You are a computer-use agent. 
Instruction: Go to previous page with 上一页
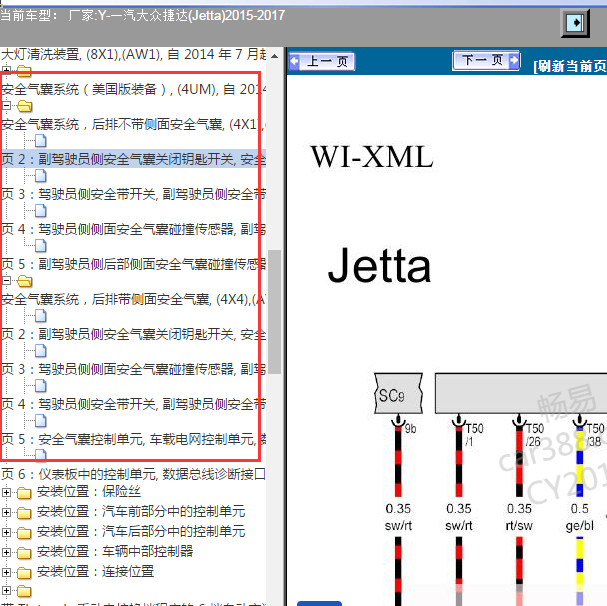tap(322, 61)
